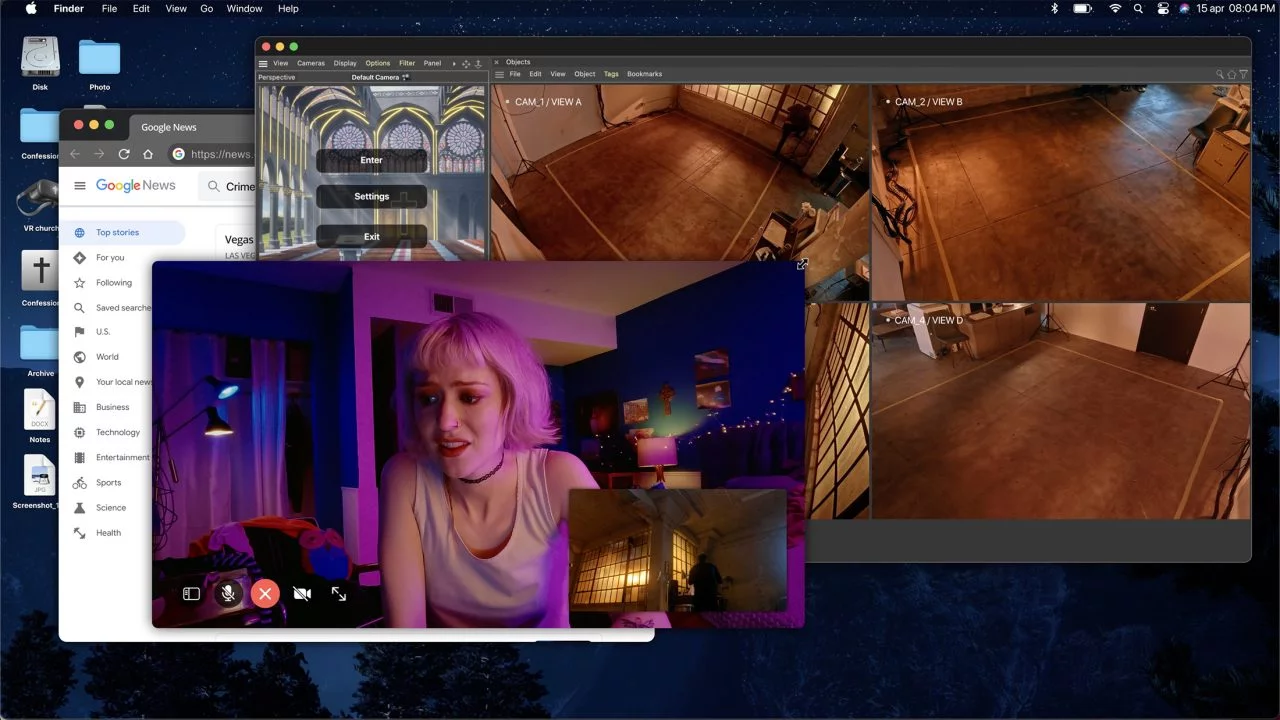This screenshot has height=720, width=1280.
Task: Expand video call to full screen
Action: point(339,594)
